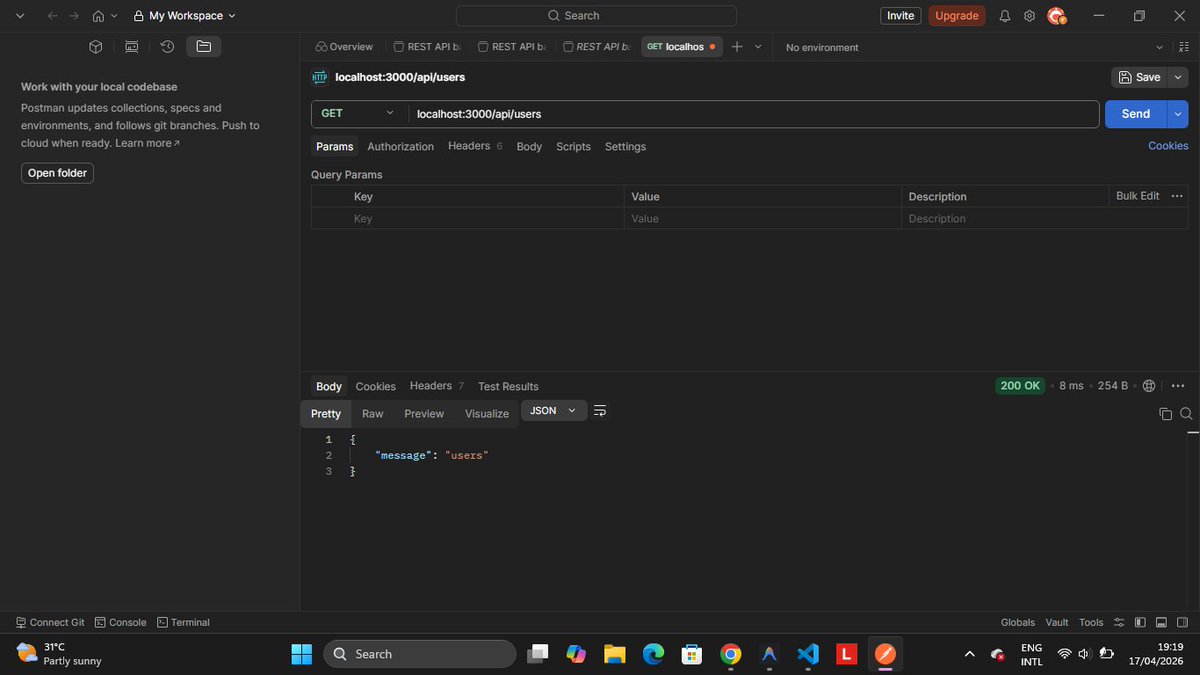Switch to response Headers tab
The height and width of the screenshot is (675, 1200).
click(x=437, y=386)
